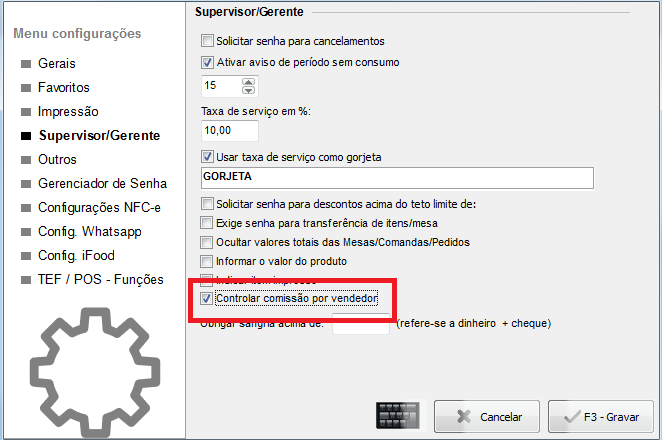
Task: Click the Taxa de serviço percentage field
Action: [x=230, y=130]
